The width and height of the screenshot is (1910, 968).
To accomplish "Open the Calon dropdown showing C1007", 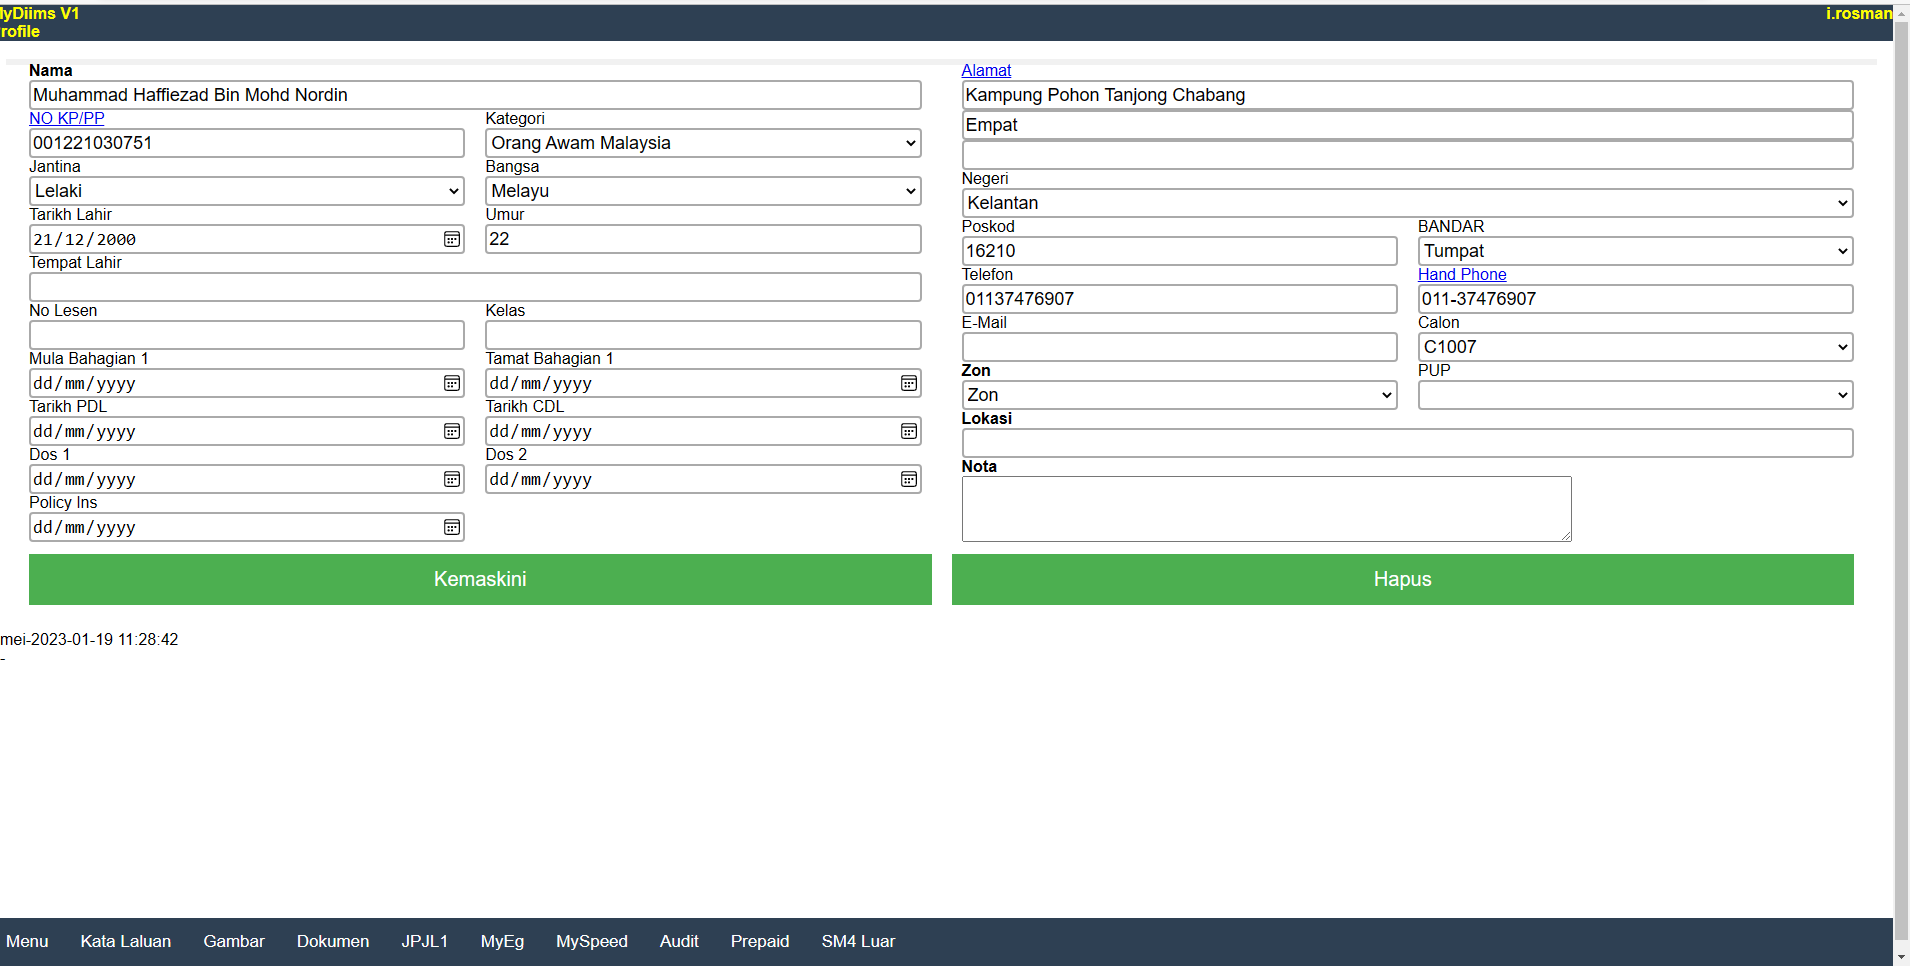I will (x=1634, y=347).
